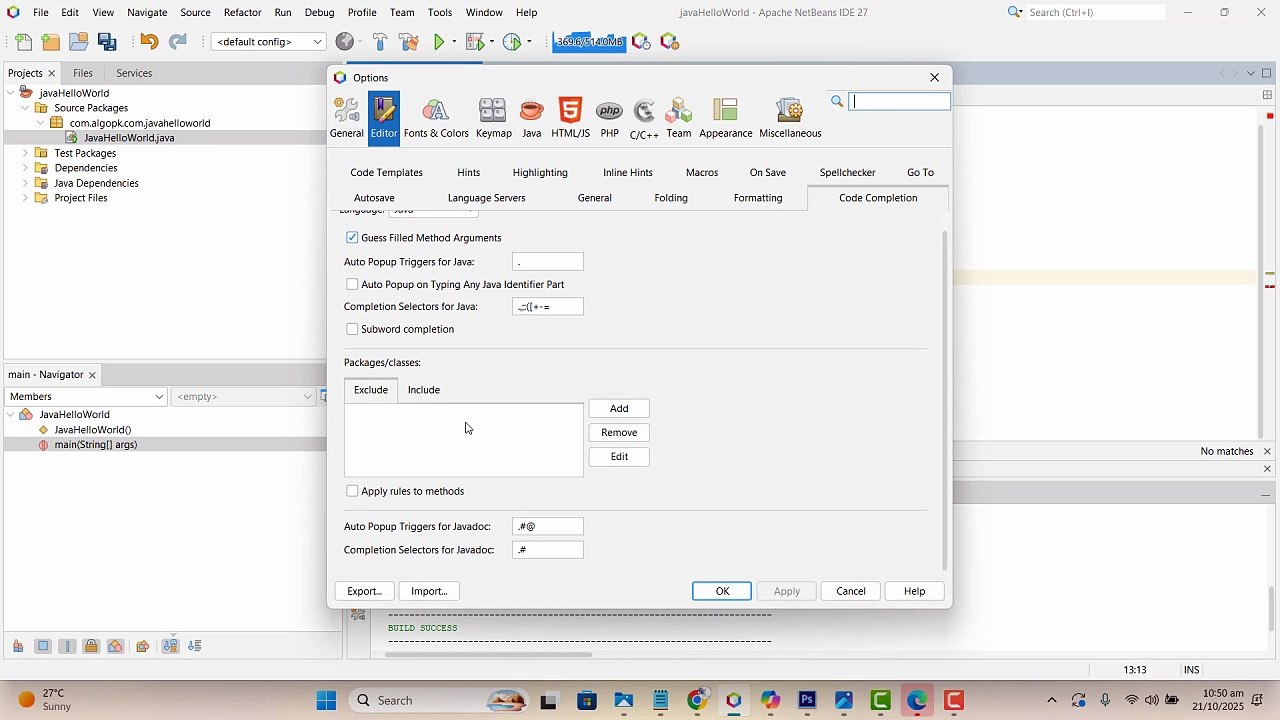Click the Clean and Build icon

coord(408,42)
